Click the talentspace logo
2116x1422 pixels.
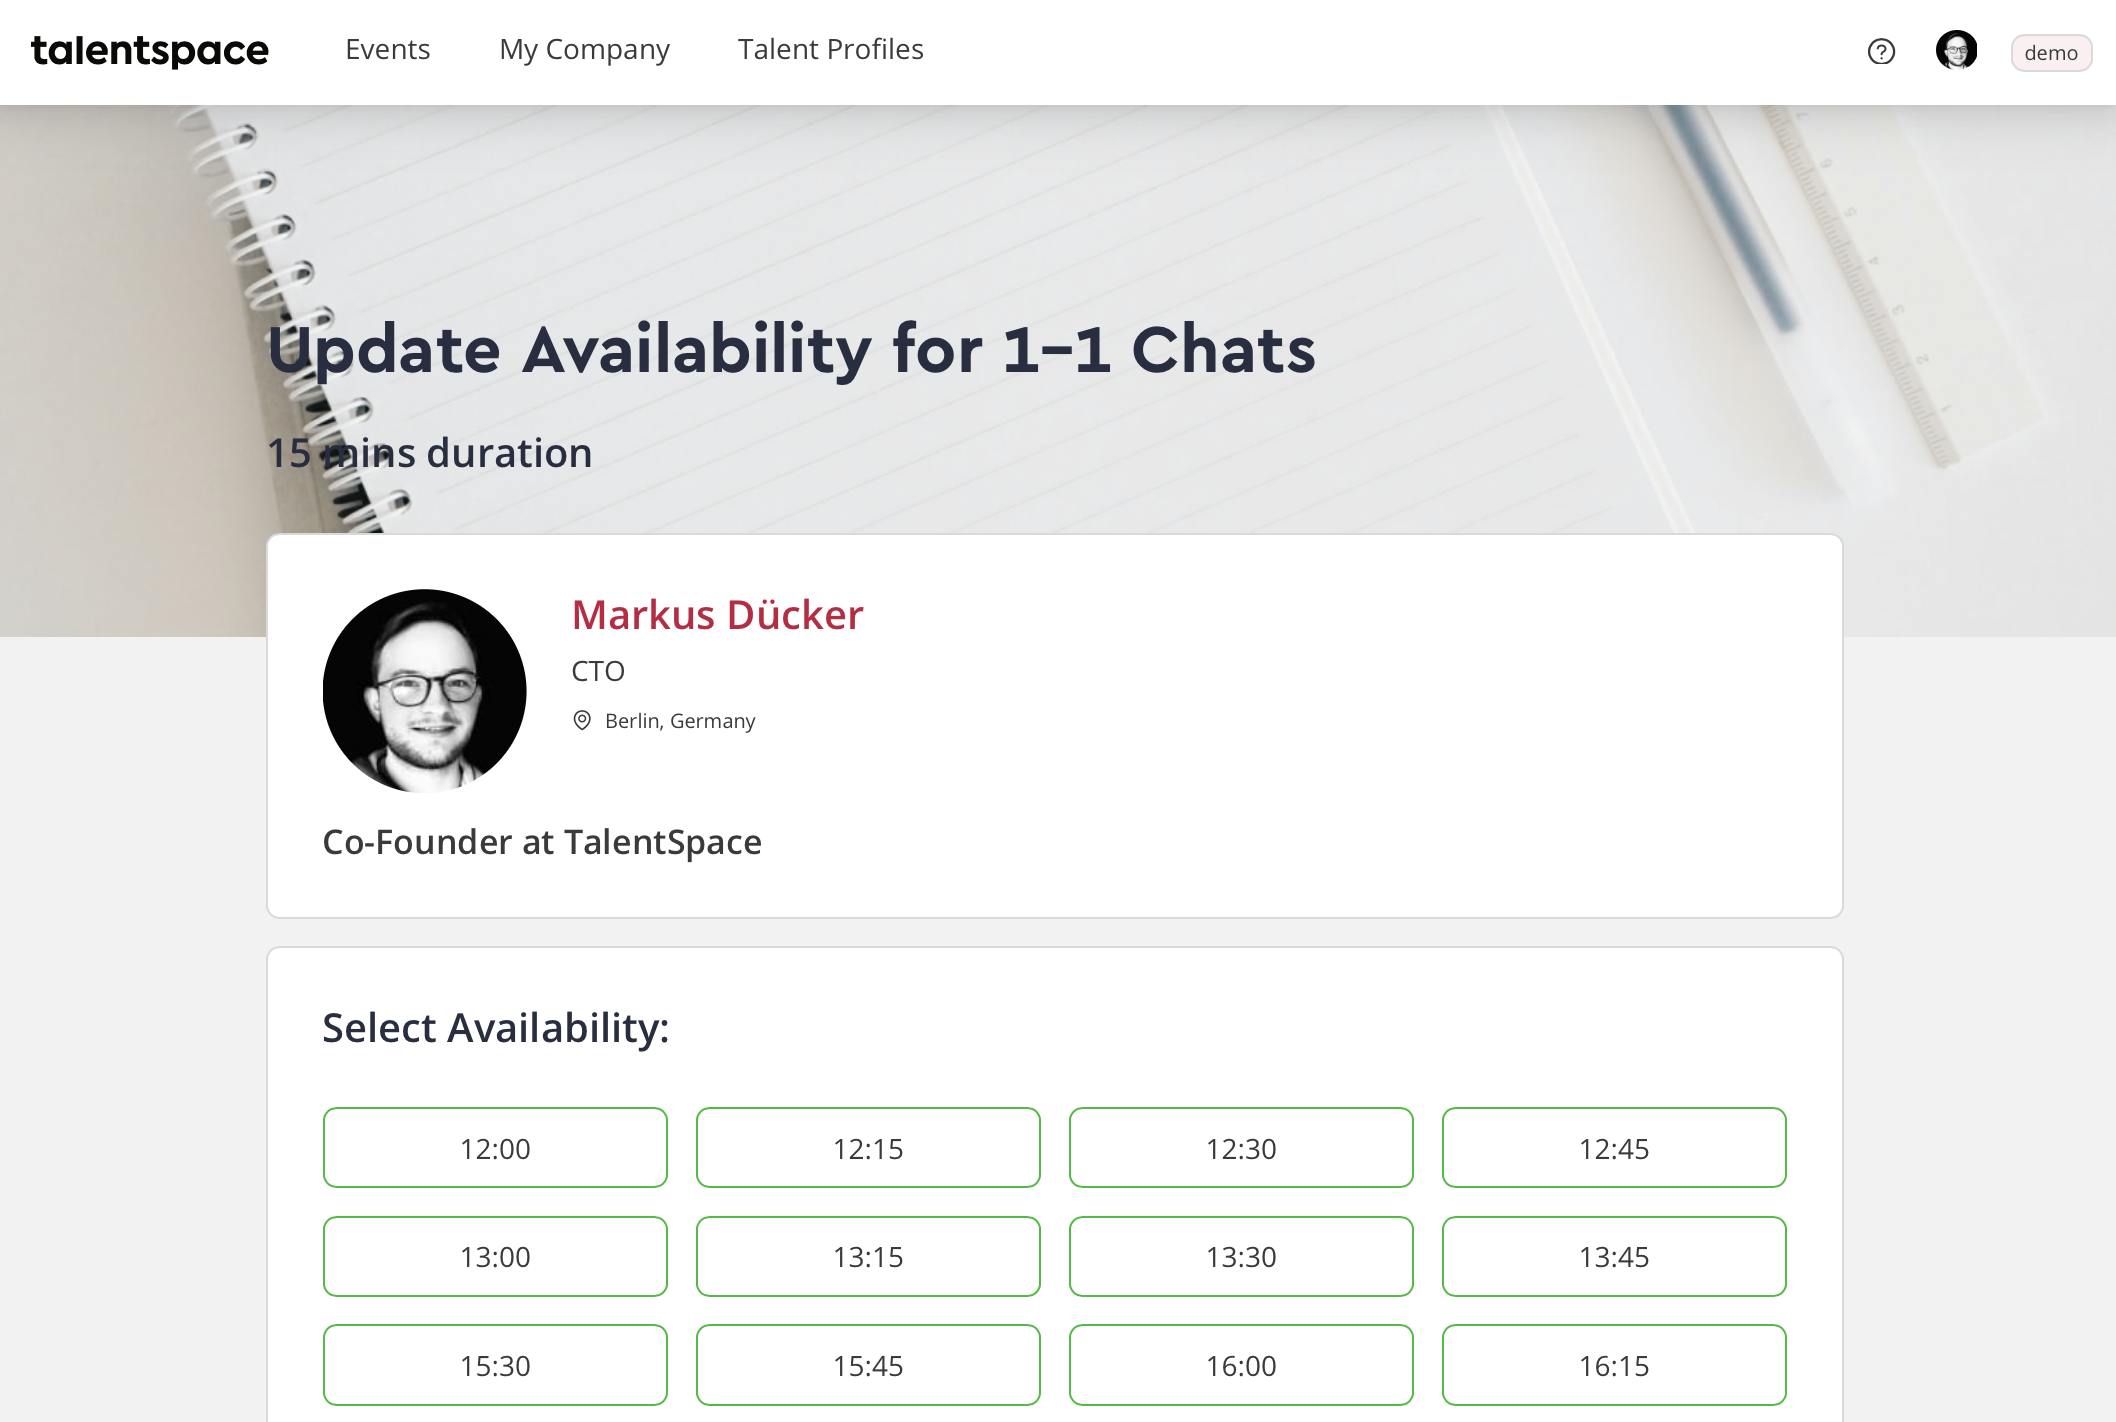150,50
